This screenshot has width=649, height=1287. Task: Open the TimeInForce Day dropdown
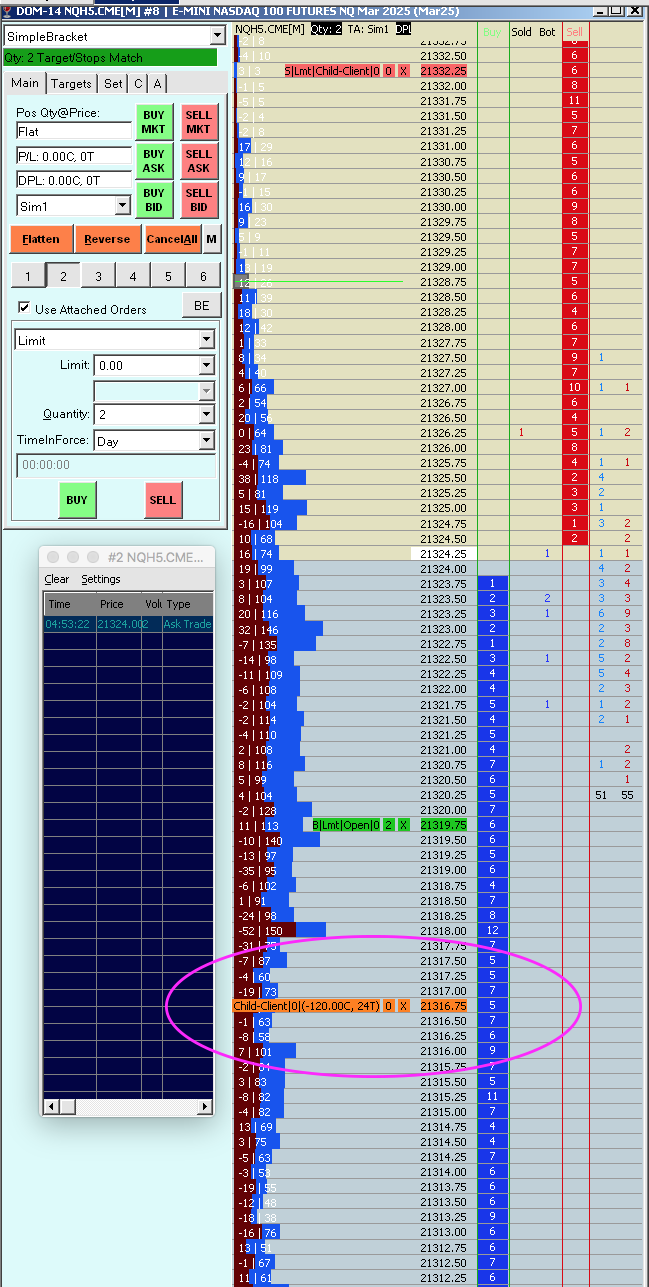[206, 440]
